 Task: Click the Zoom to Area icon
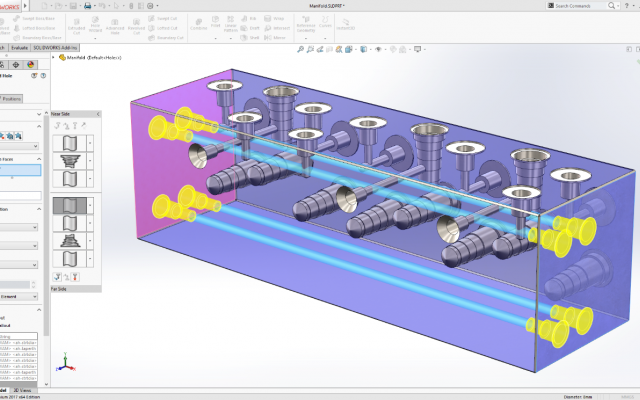[x=310, y=49]
